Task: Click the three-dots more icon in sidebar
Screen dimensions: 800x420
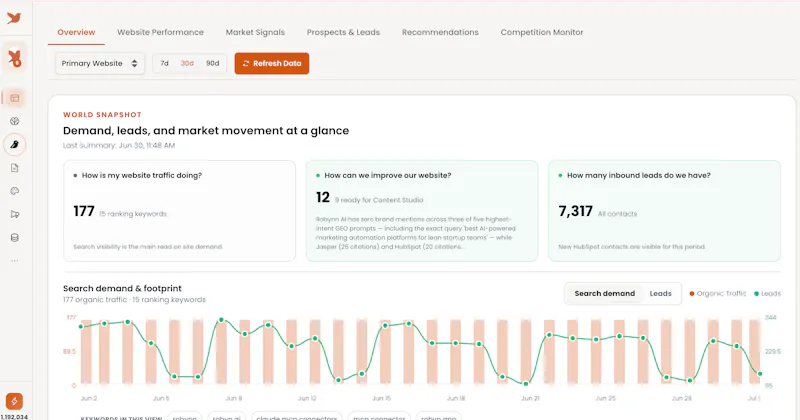Action: tap(15, 261)
